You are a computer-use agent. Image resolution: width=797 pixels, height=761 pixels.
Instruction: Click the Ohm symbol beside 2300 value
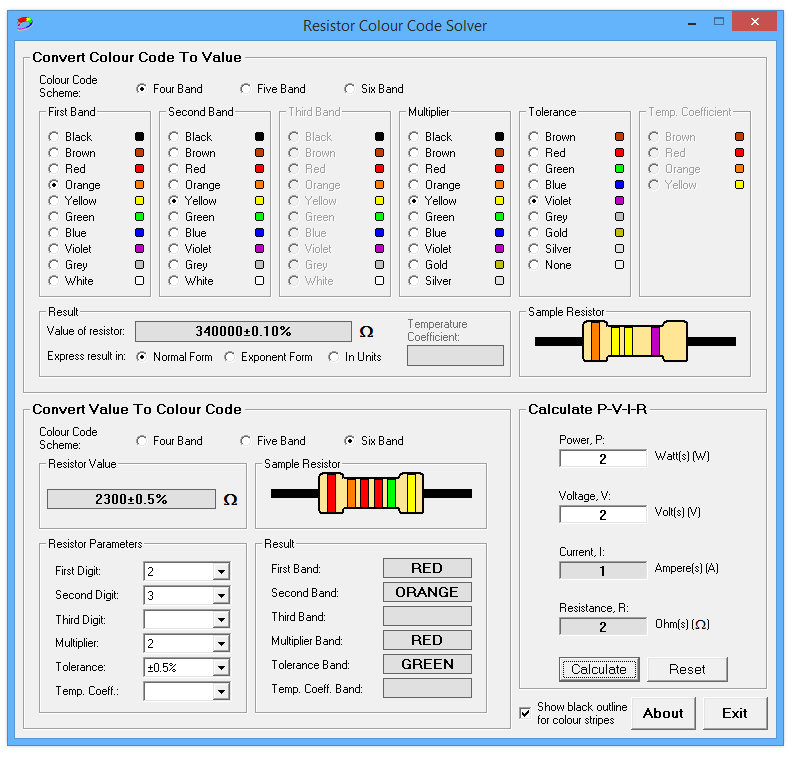click(230, 500)
